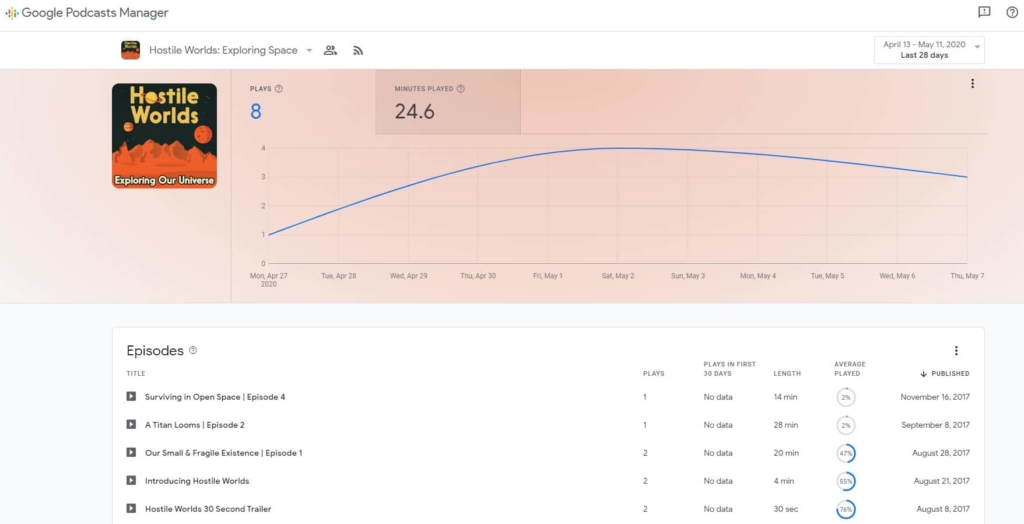Image resolution: width=1024 pixels, height=524 pixels.
Task: Click the 24.6 minutes played value
Action: (415, 112)
